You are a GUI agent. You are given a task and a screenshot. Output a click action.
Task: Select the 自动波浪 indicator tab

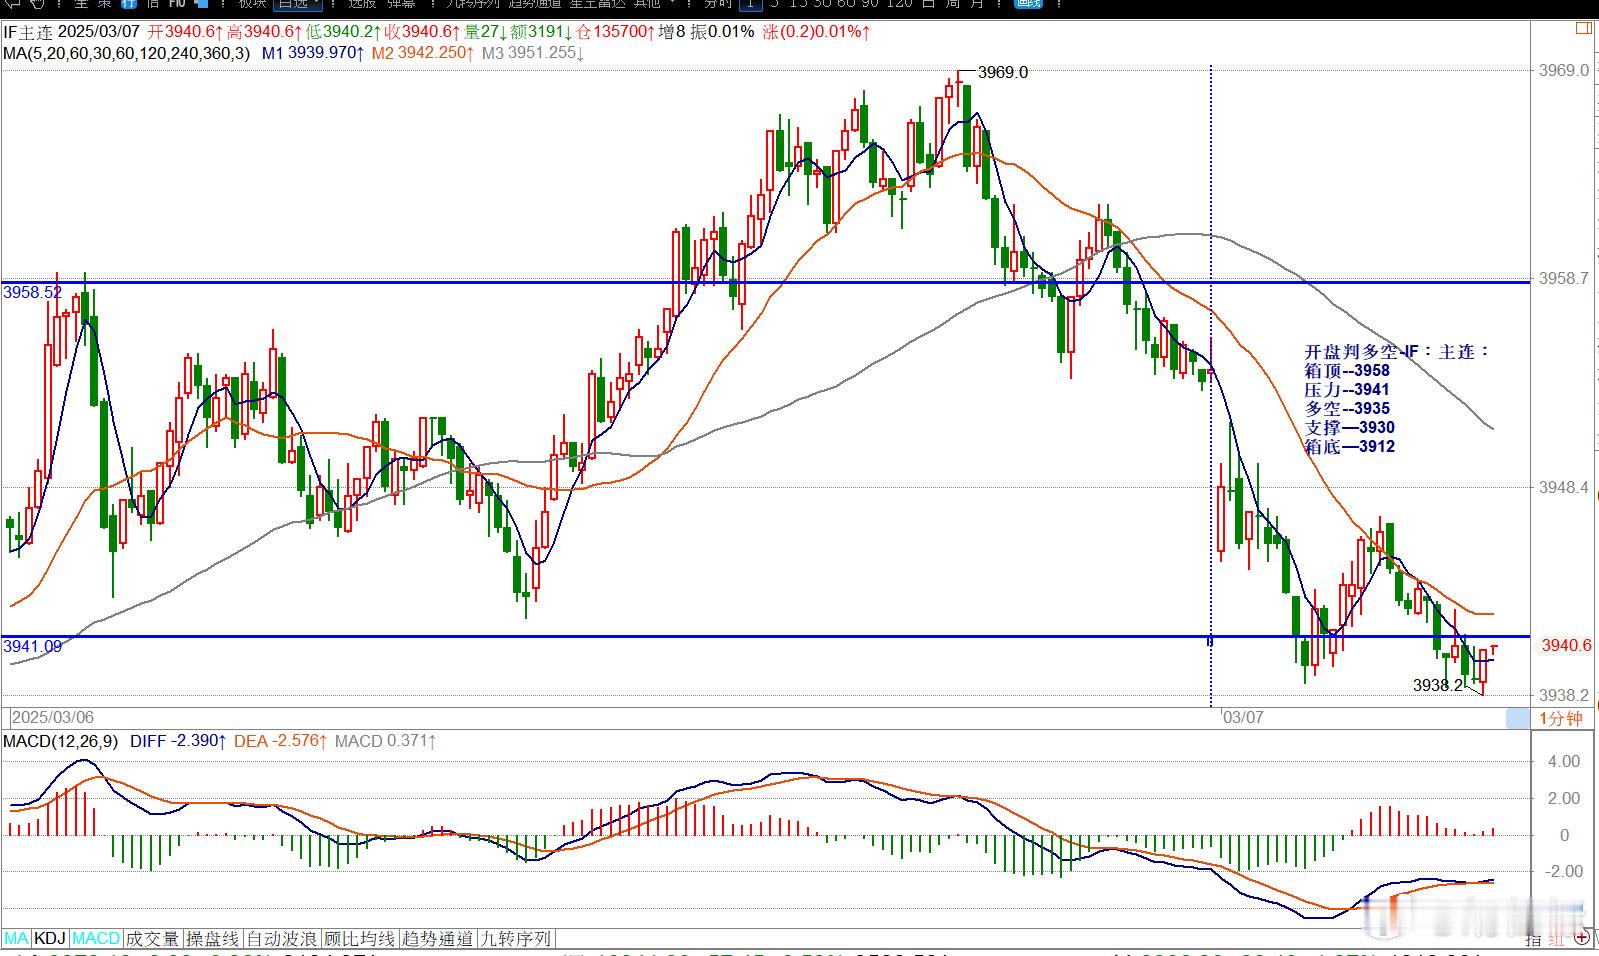282,939
